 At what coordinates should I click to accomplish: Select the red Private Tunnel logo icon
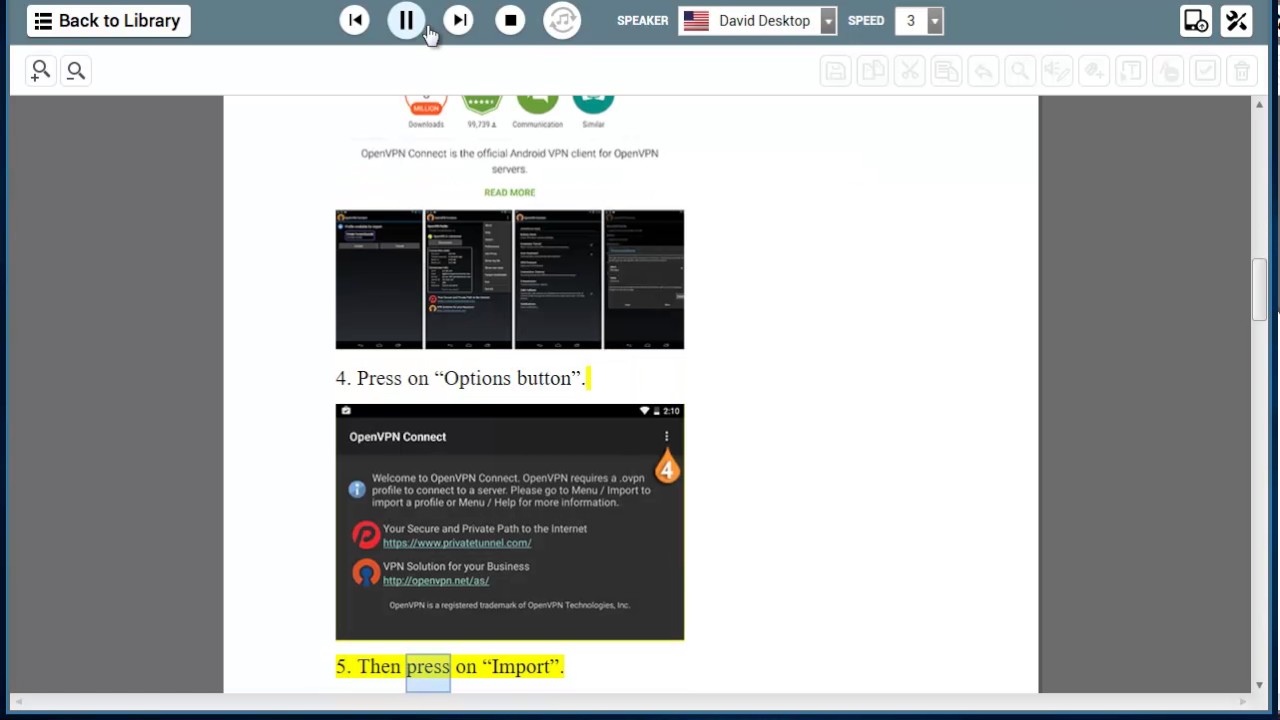[366, 535]
